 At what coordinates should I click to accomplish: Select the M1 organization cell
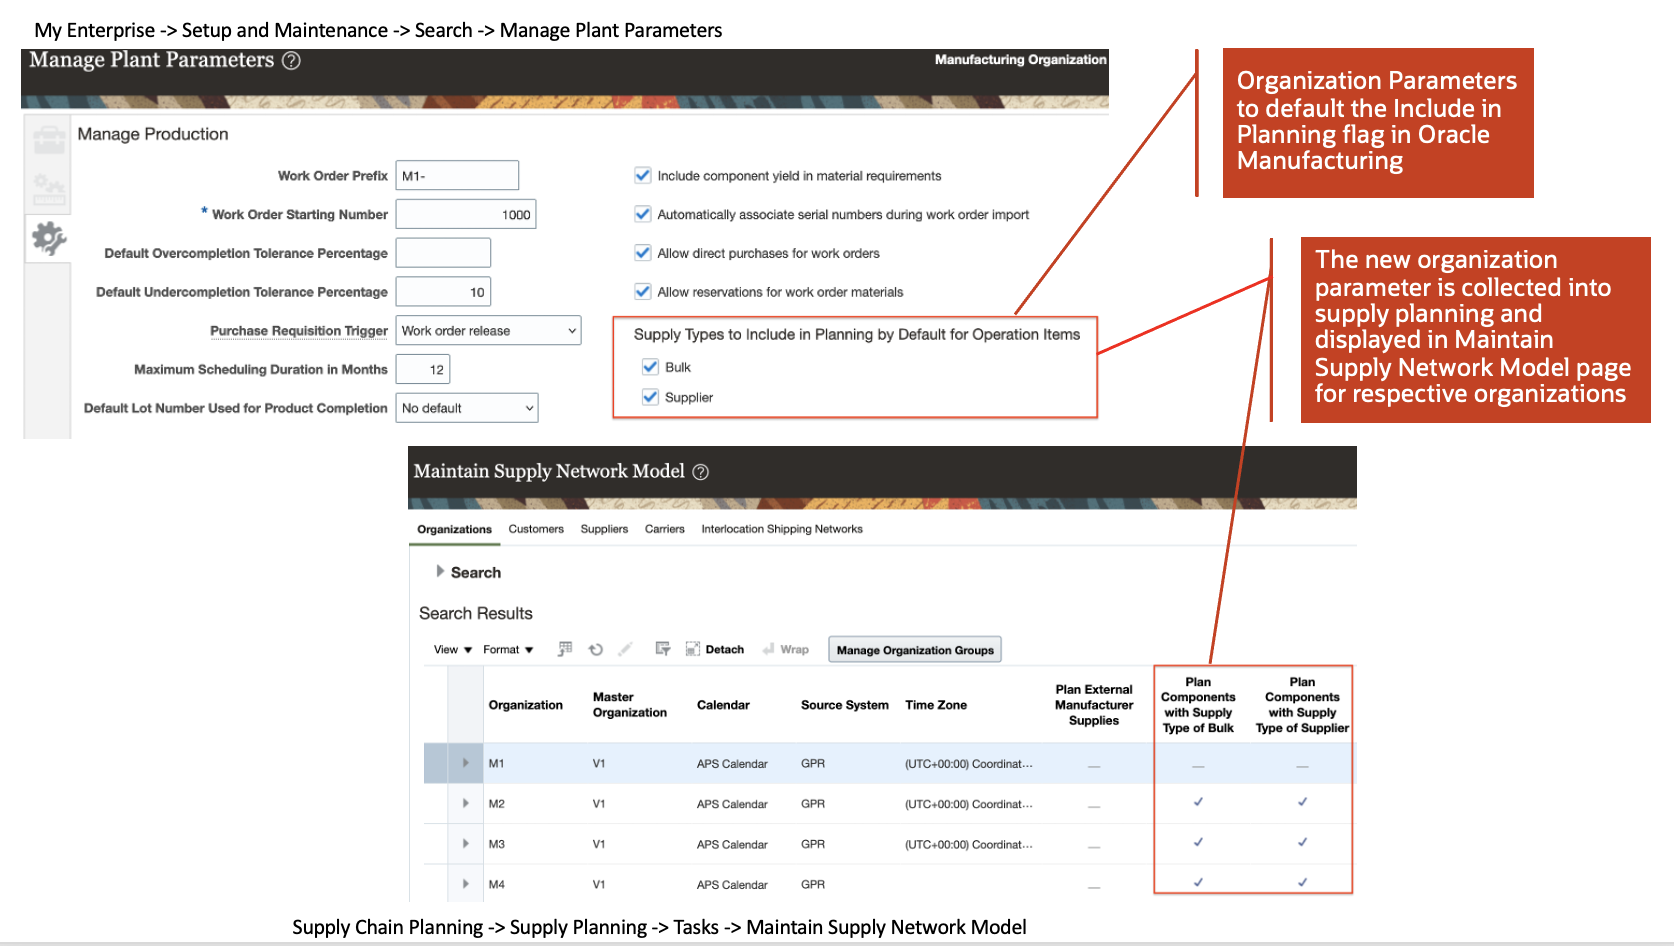(497, 763)
